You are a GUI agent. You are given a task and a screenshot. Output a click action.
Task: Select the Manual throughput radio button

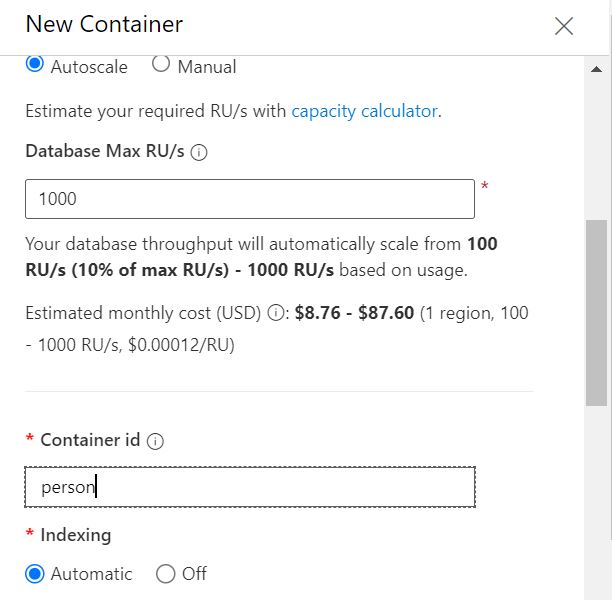pyautogui.click(x=161, y=65)
